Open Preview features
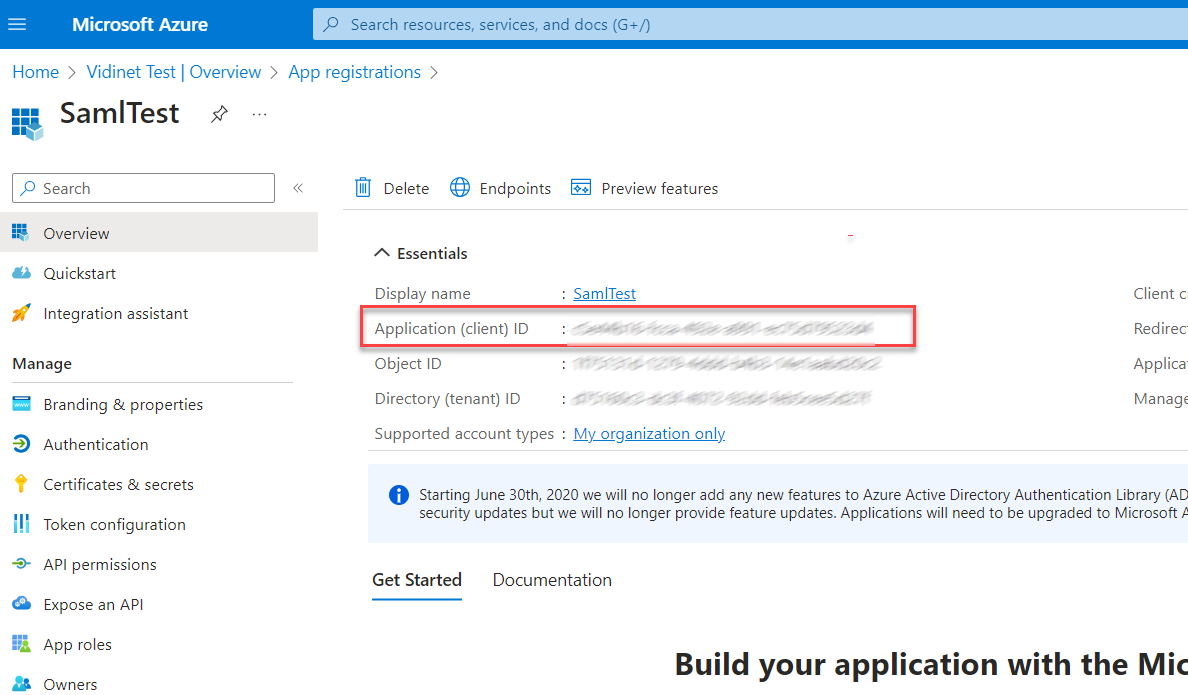 click(645, 188)
